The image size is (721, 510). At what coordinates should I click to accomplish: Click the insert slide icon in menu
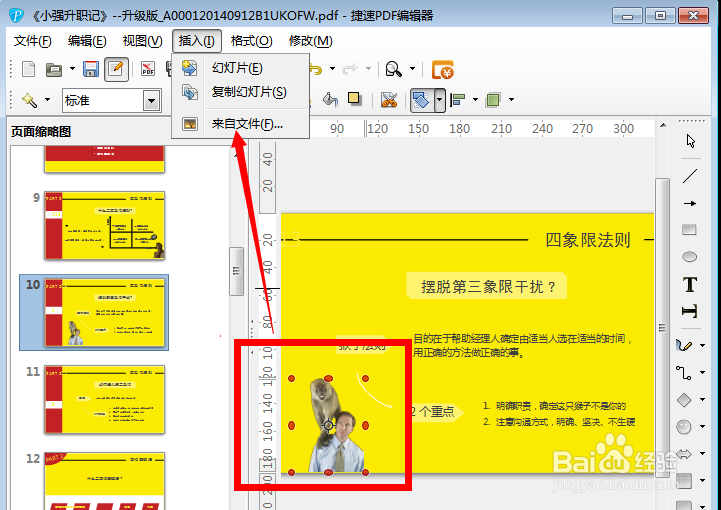click(x=189, y=68)
